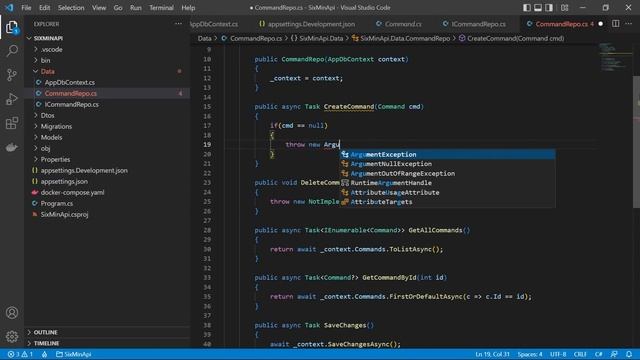Open the Help menu
Screen dimensions: 640x360
(188, 8)
